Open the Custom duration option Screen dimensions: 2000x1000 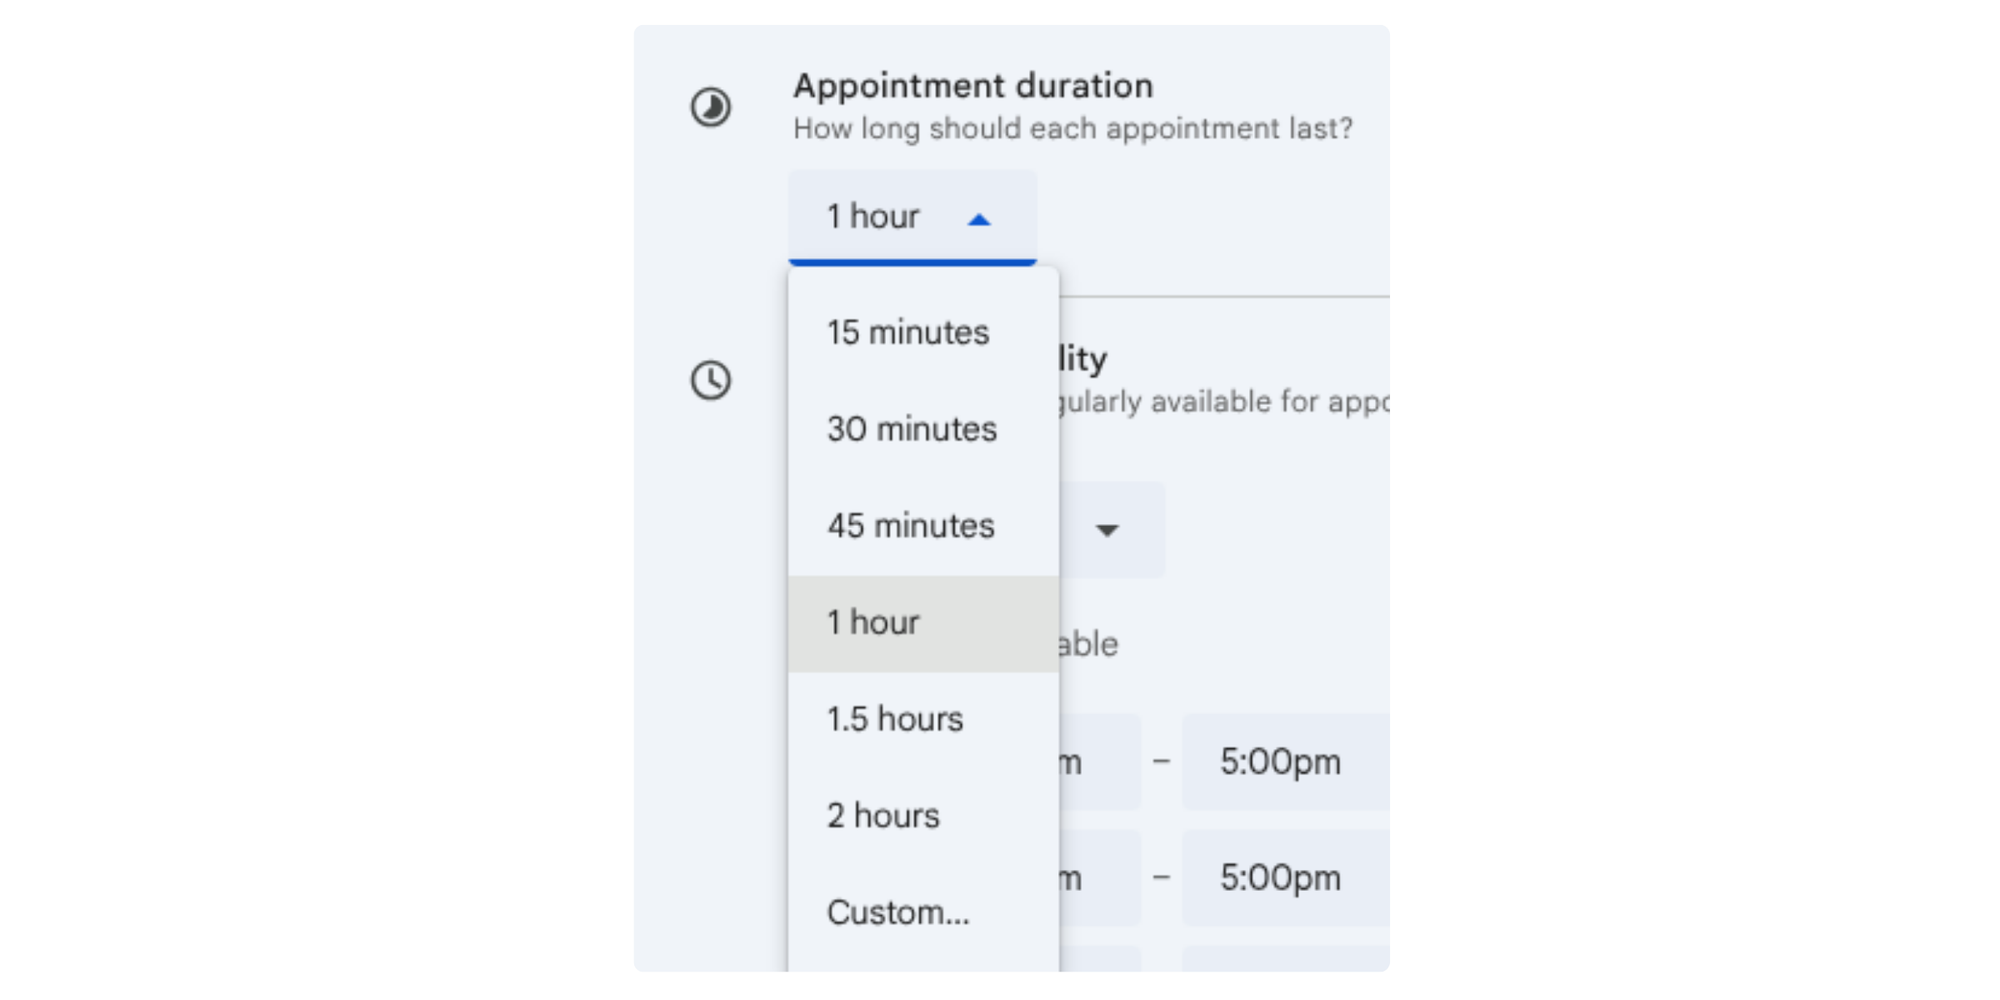[x=897, y=911]
